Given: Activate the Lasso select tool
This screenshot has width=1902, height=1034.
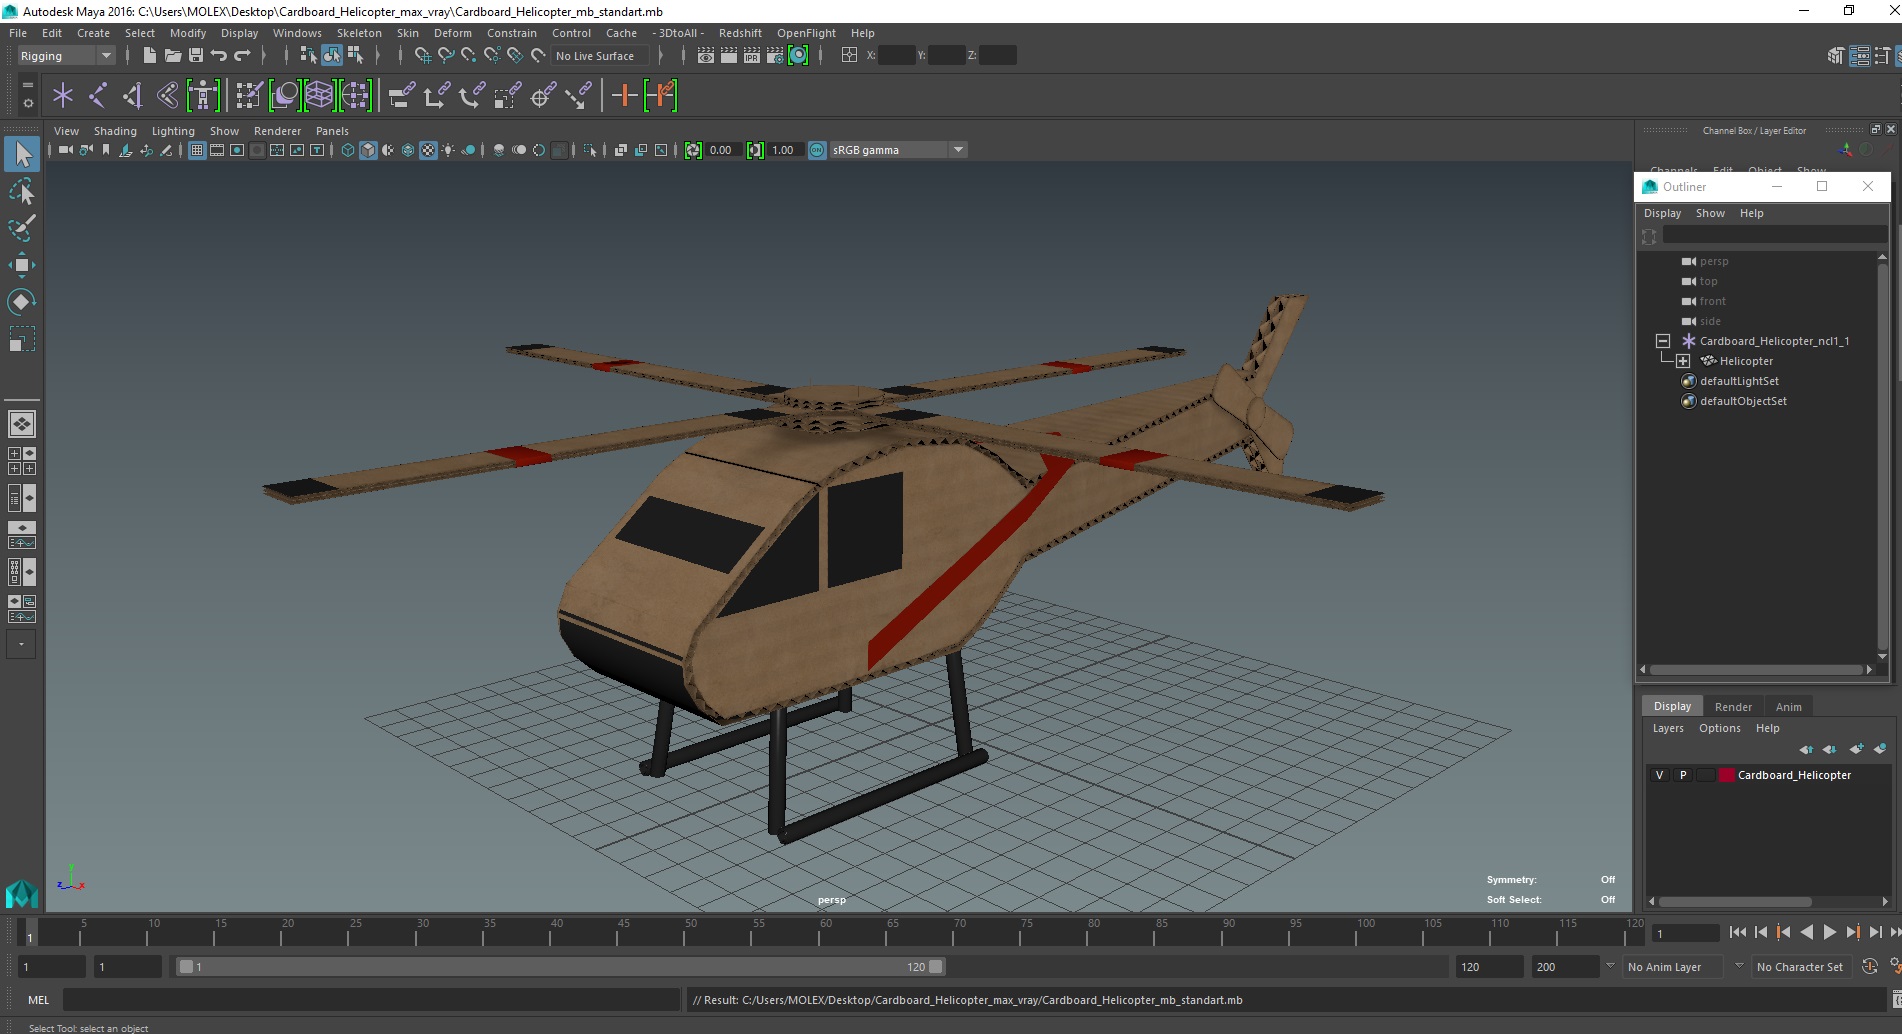Looking at the screenshot, I should click(22, 191).
